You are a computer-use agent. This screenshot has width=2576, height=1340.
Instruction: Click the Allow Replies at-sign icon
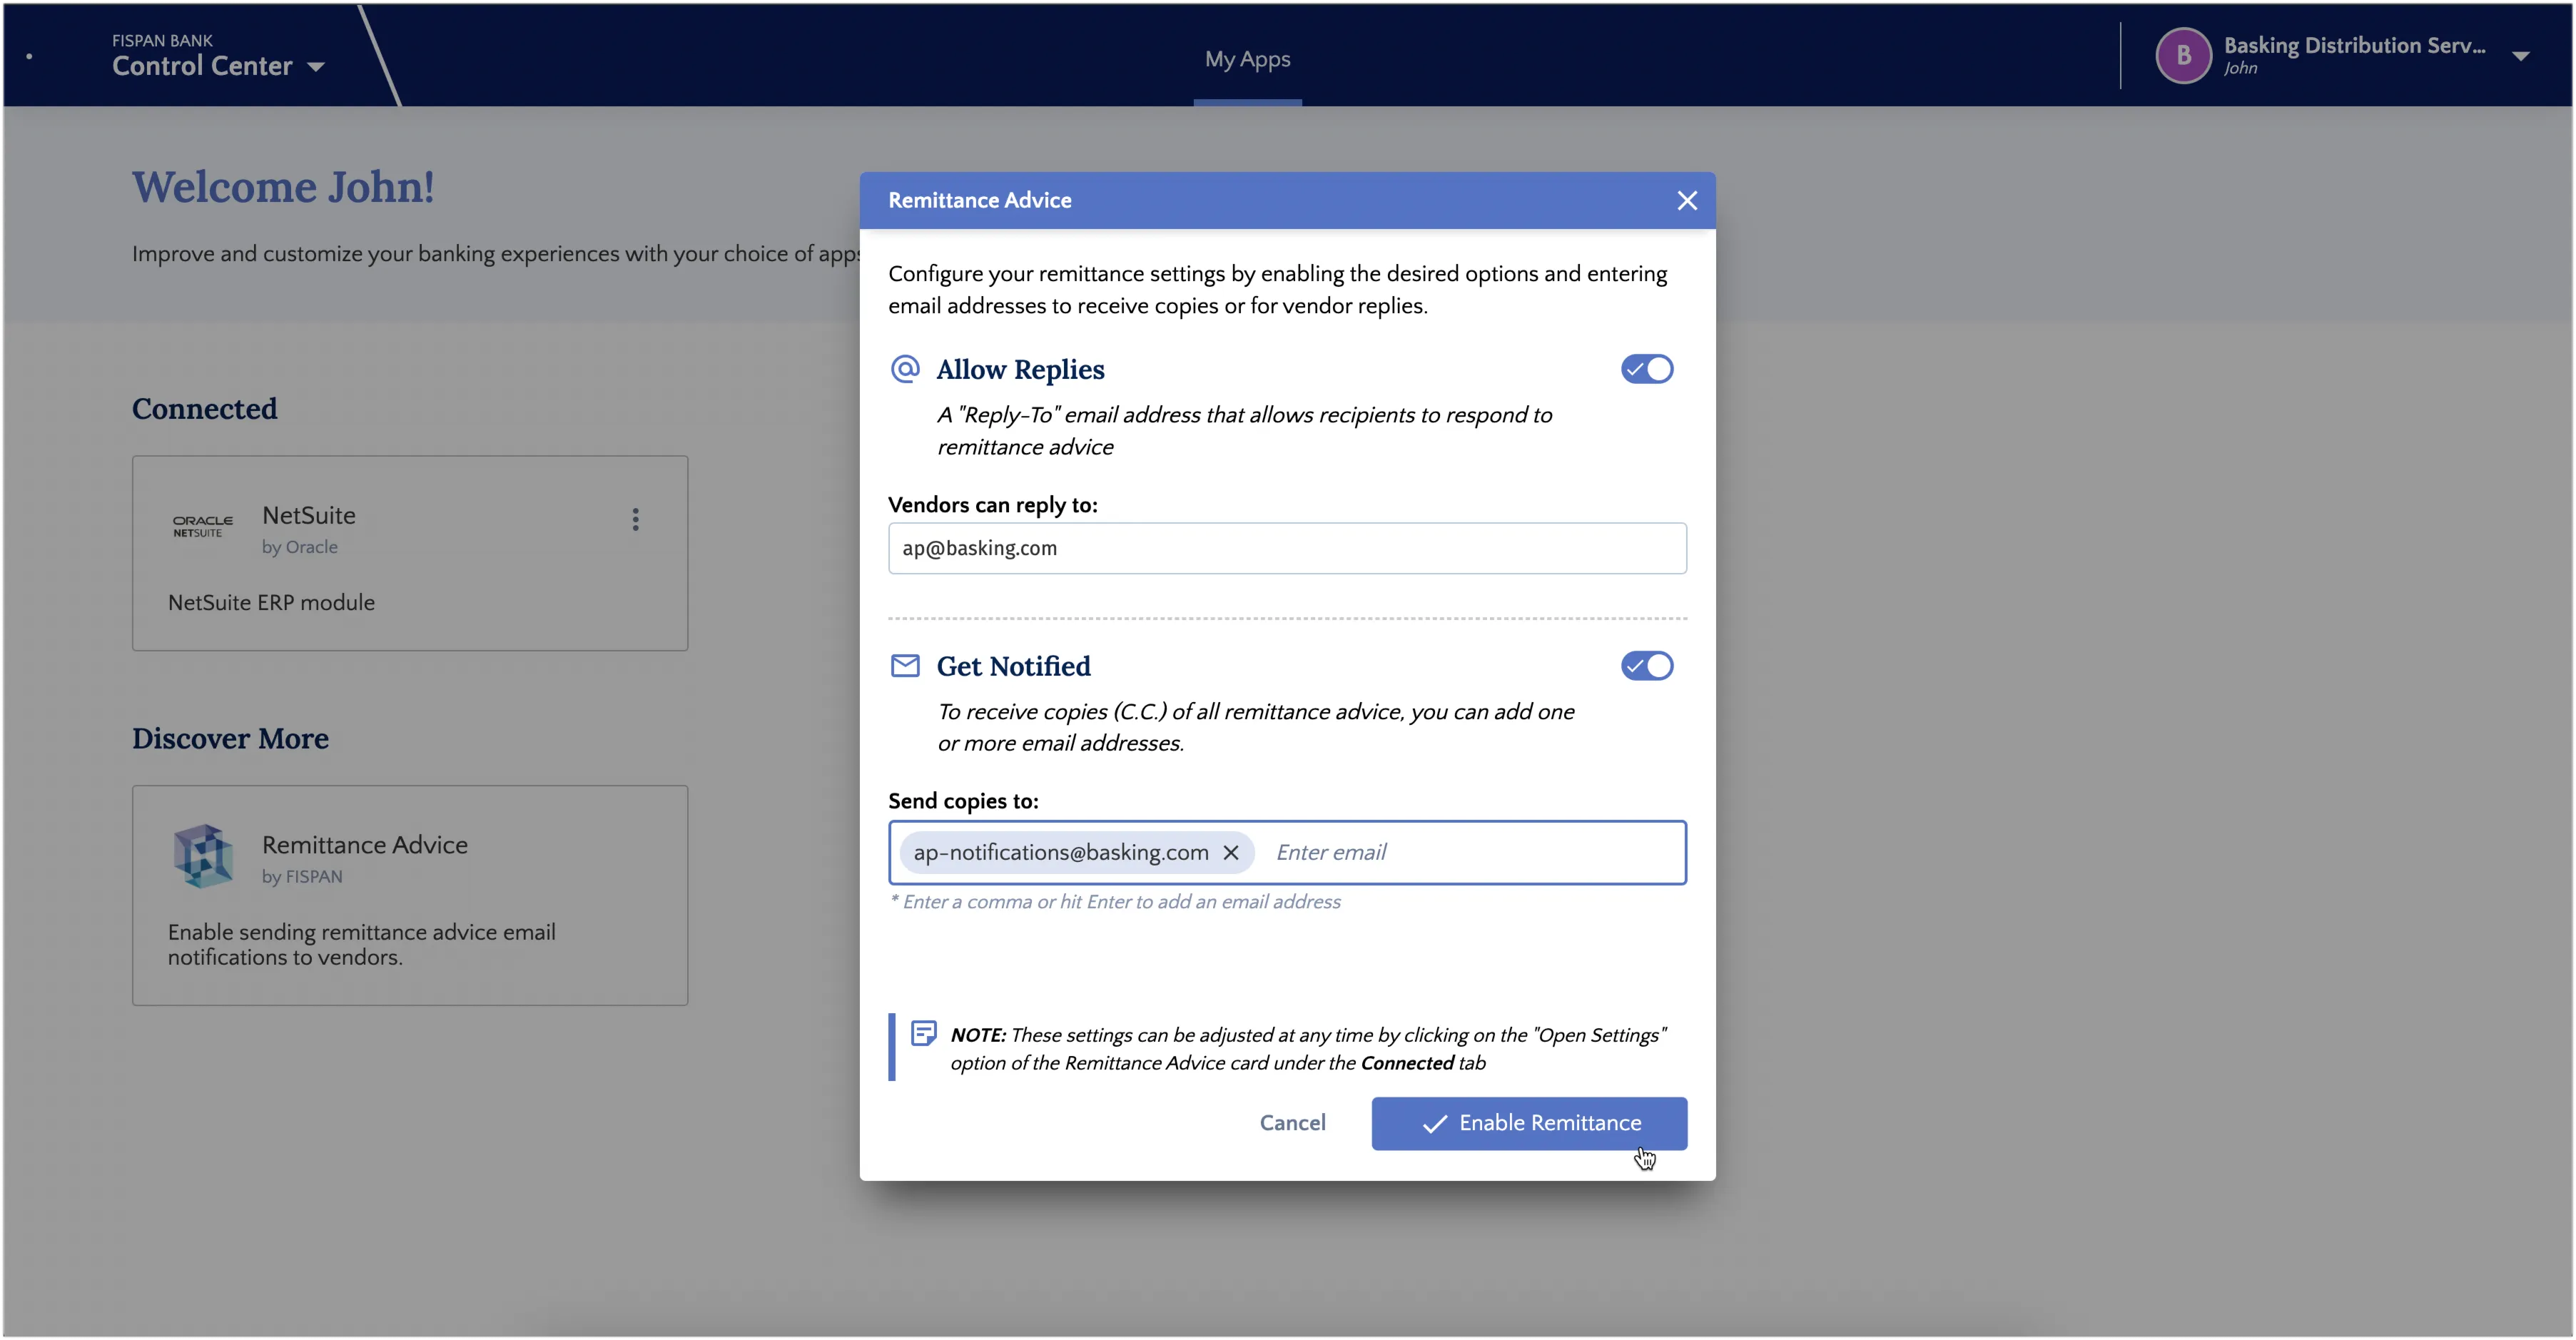point(904,369)
